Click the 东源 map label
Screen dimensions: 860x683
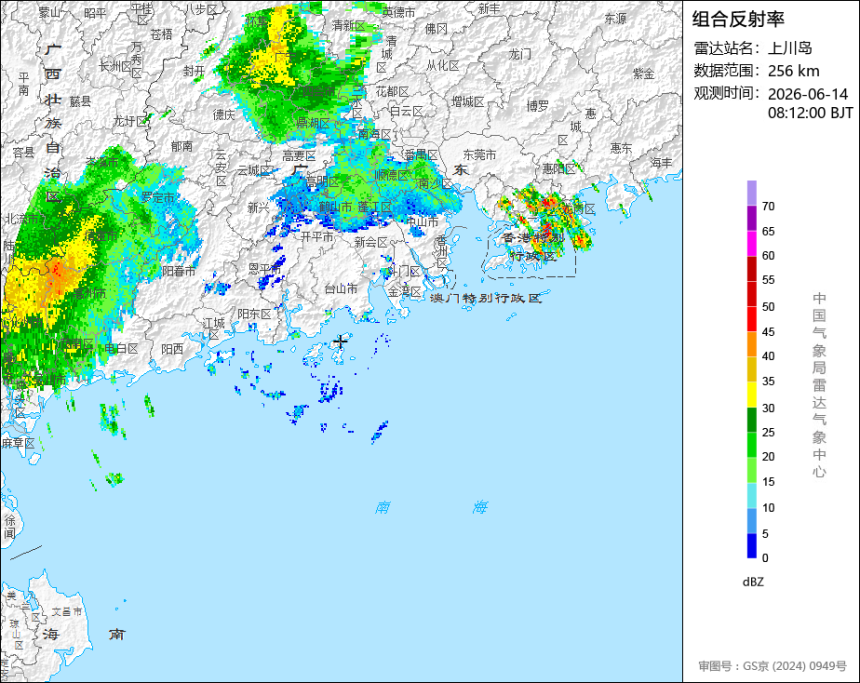click(615, 19)
